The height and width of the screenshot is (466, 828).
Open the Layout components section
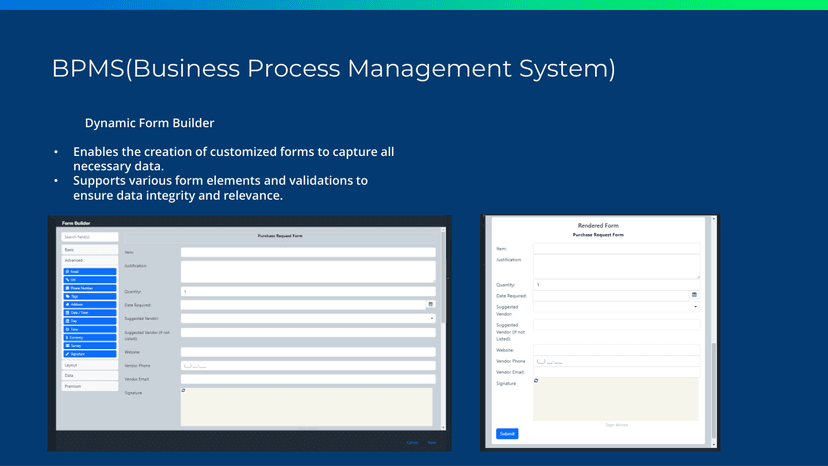(x=89, y=365)
